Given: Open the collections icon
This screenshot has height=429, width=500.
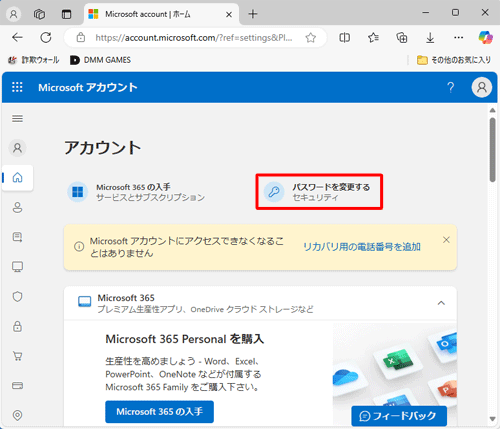Looking at the screenshot, I should click(x=402, y=38).
